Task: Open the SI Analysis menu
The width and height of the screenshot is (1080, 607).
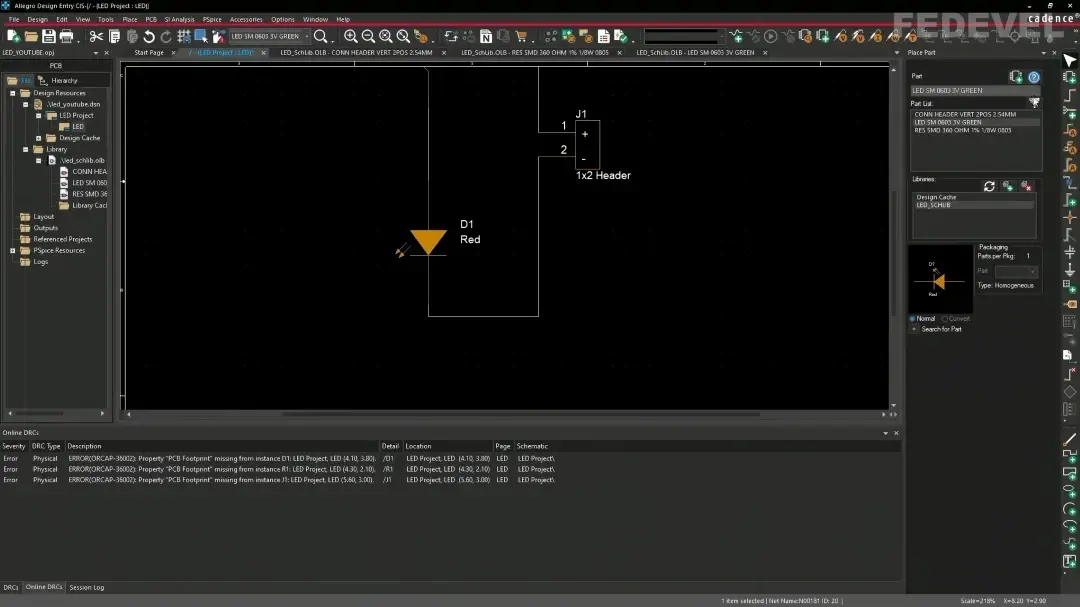Action: coord(179,19)
